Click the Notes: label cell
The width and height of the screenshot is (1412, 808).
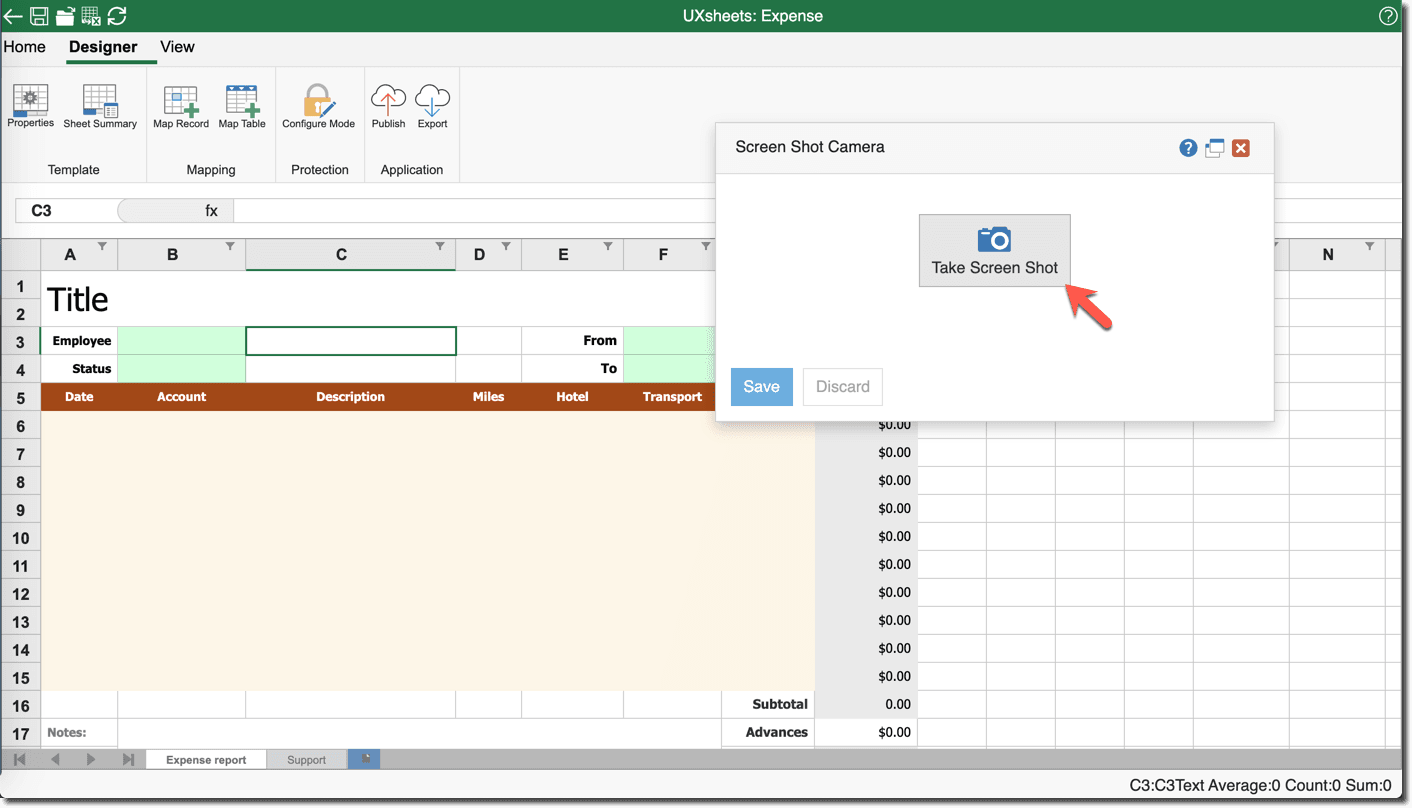coord(79,732)
